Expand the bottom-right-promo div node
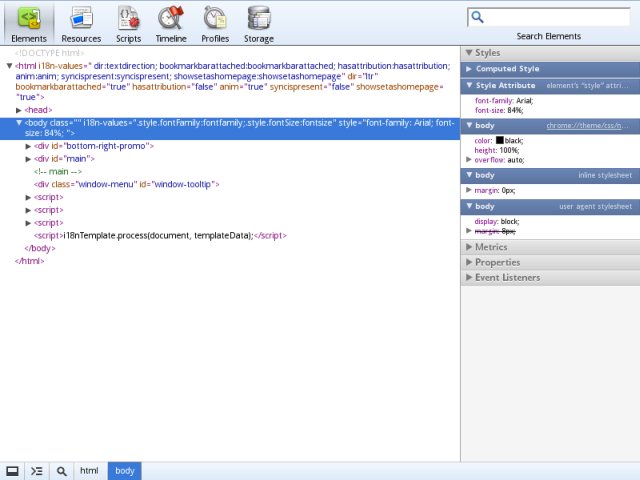Screen dimensions: 640x480 point(29,146)
